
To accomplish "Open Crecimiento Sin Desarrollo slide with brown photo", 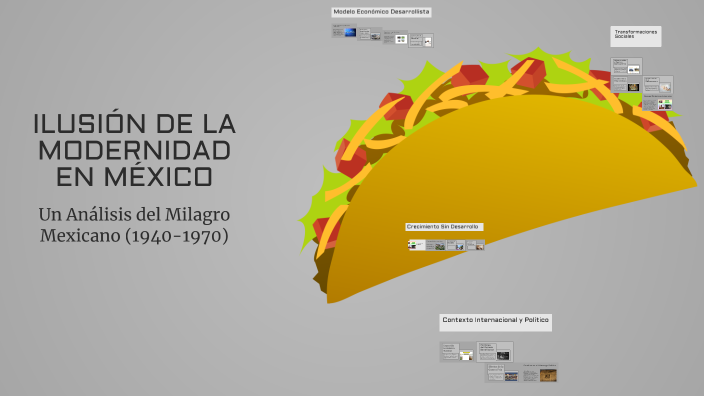I will (475, 245).
